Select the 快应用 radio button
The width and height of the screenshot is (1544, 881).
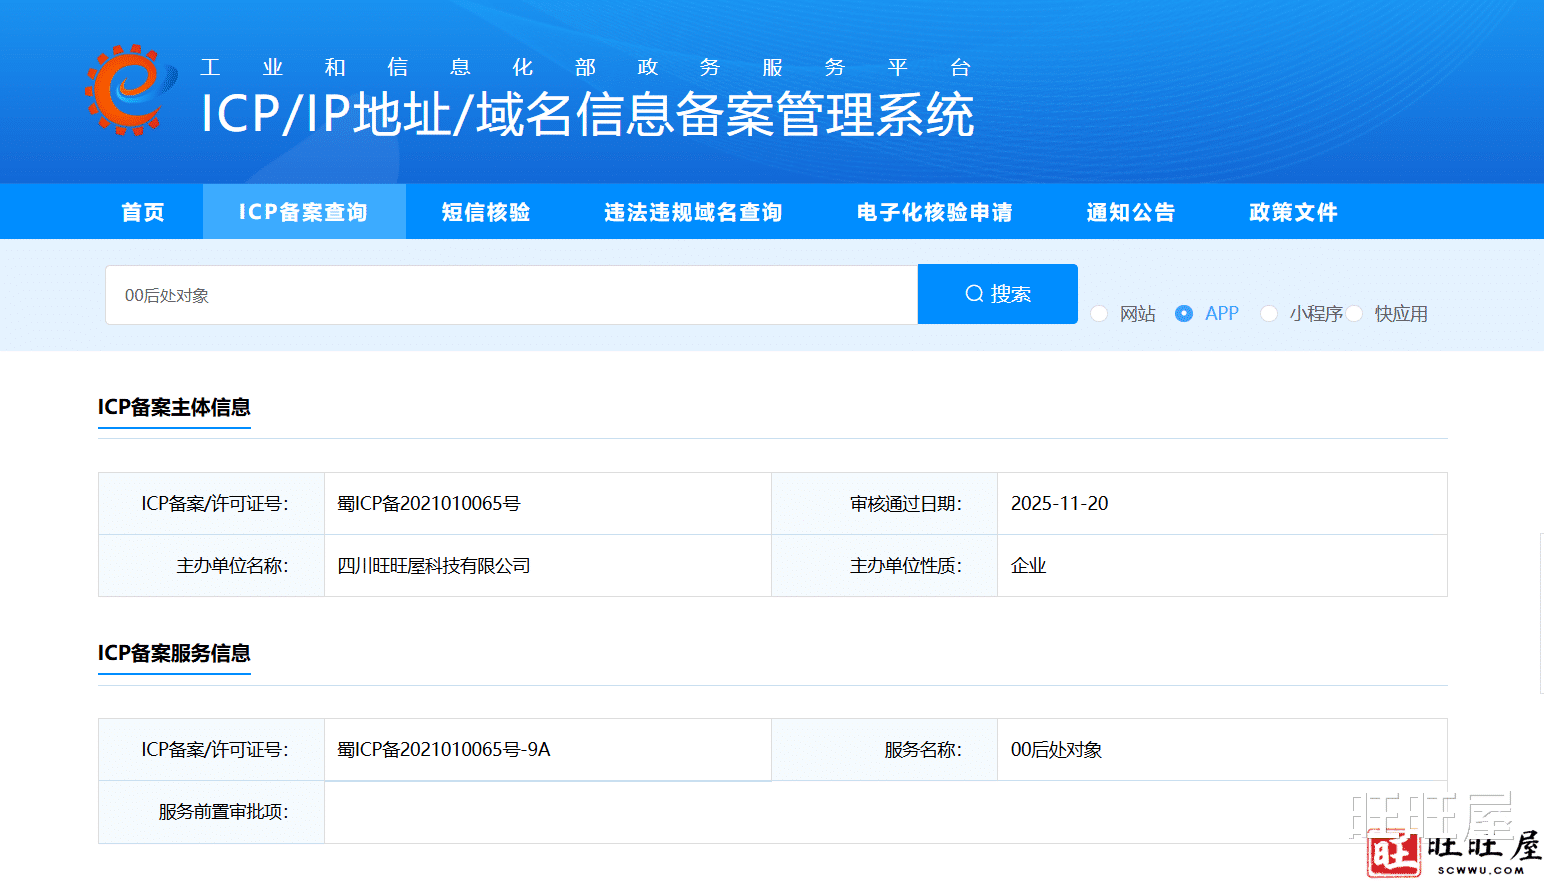[1354, 314]
